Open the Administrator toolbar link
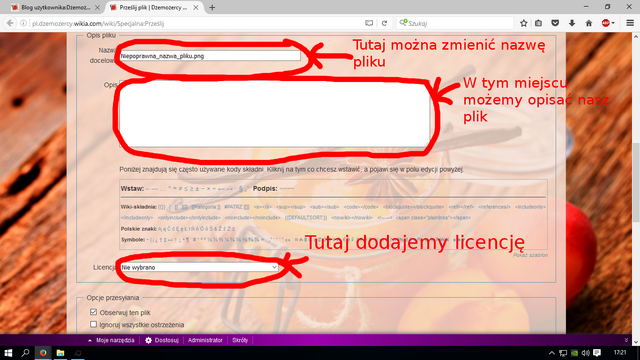 pos(205,340)
